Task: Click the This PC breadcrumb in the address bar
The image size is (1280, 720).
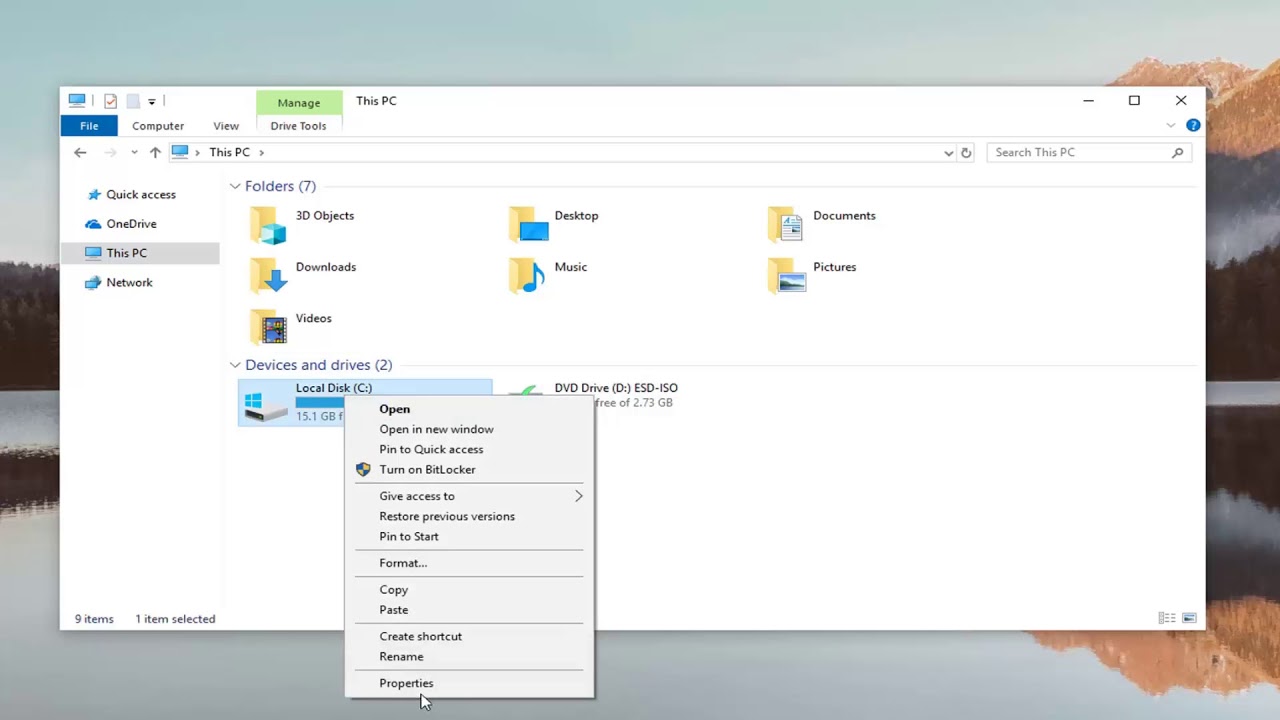Action: [x=229, y=152]
